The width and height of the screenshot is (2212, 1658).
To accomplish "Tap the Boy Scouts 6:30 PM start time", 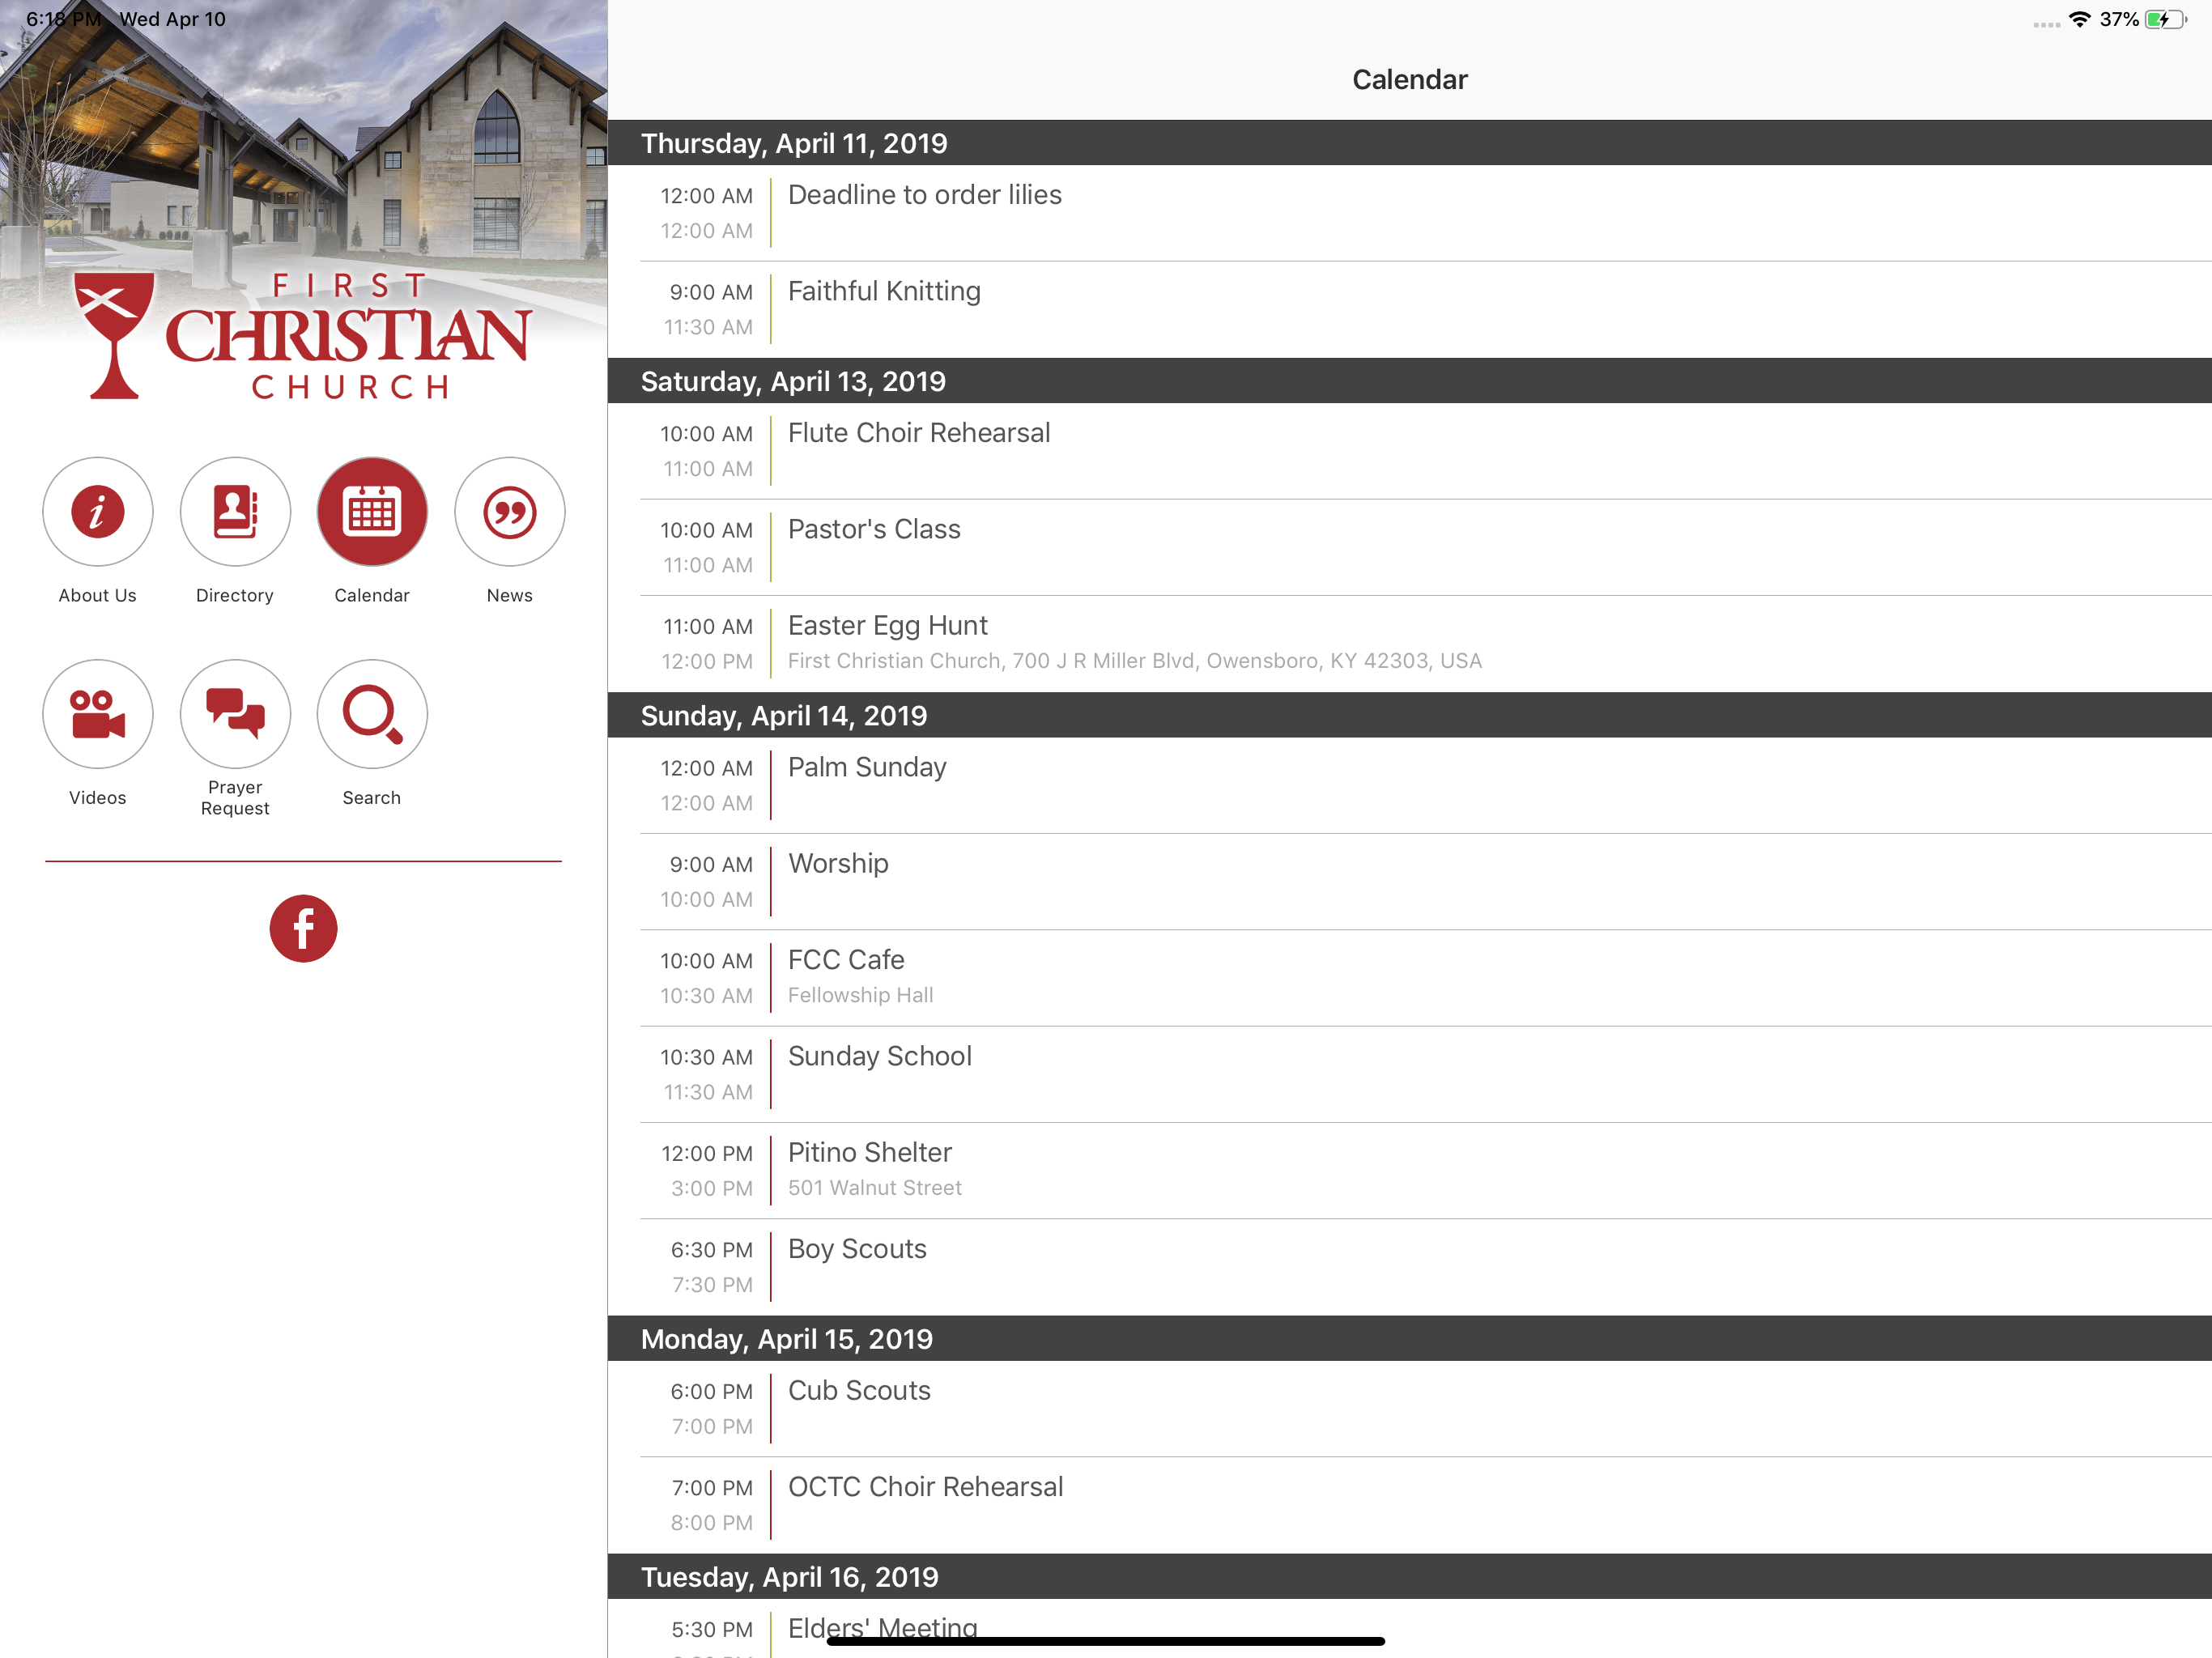I will [712, 1250].
